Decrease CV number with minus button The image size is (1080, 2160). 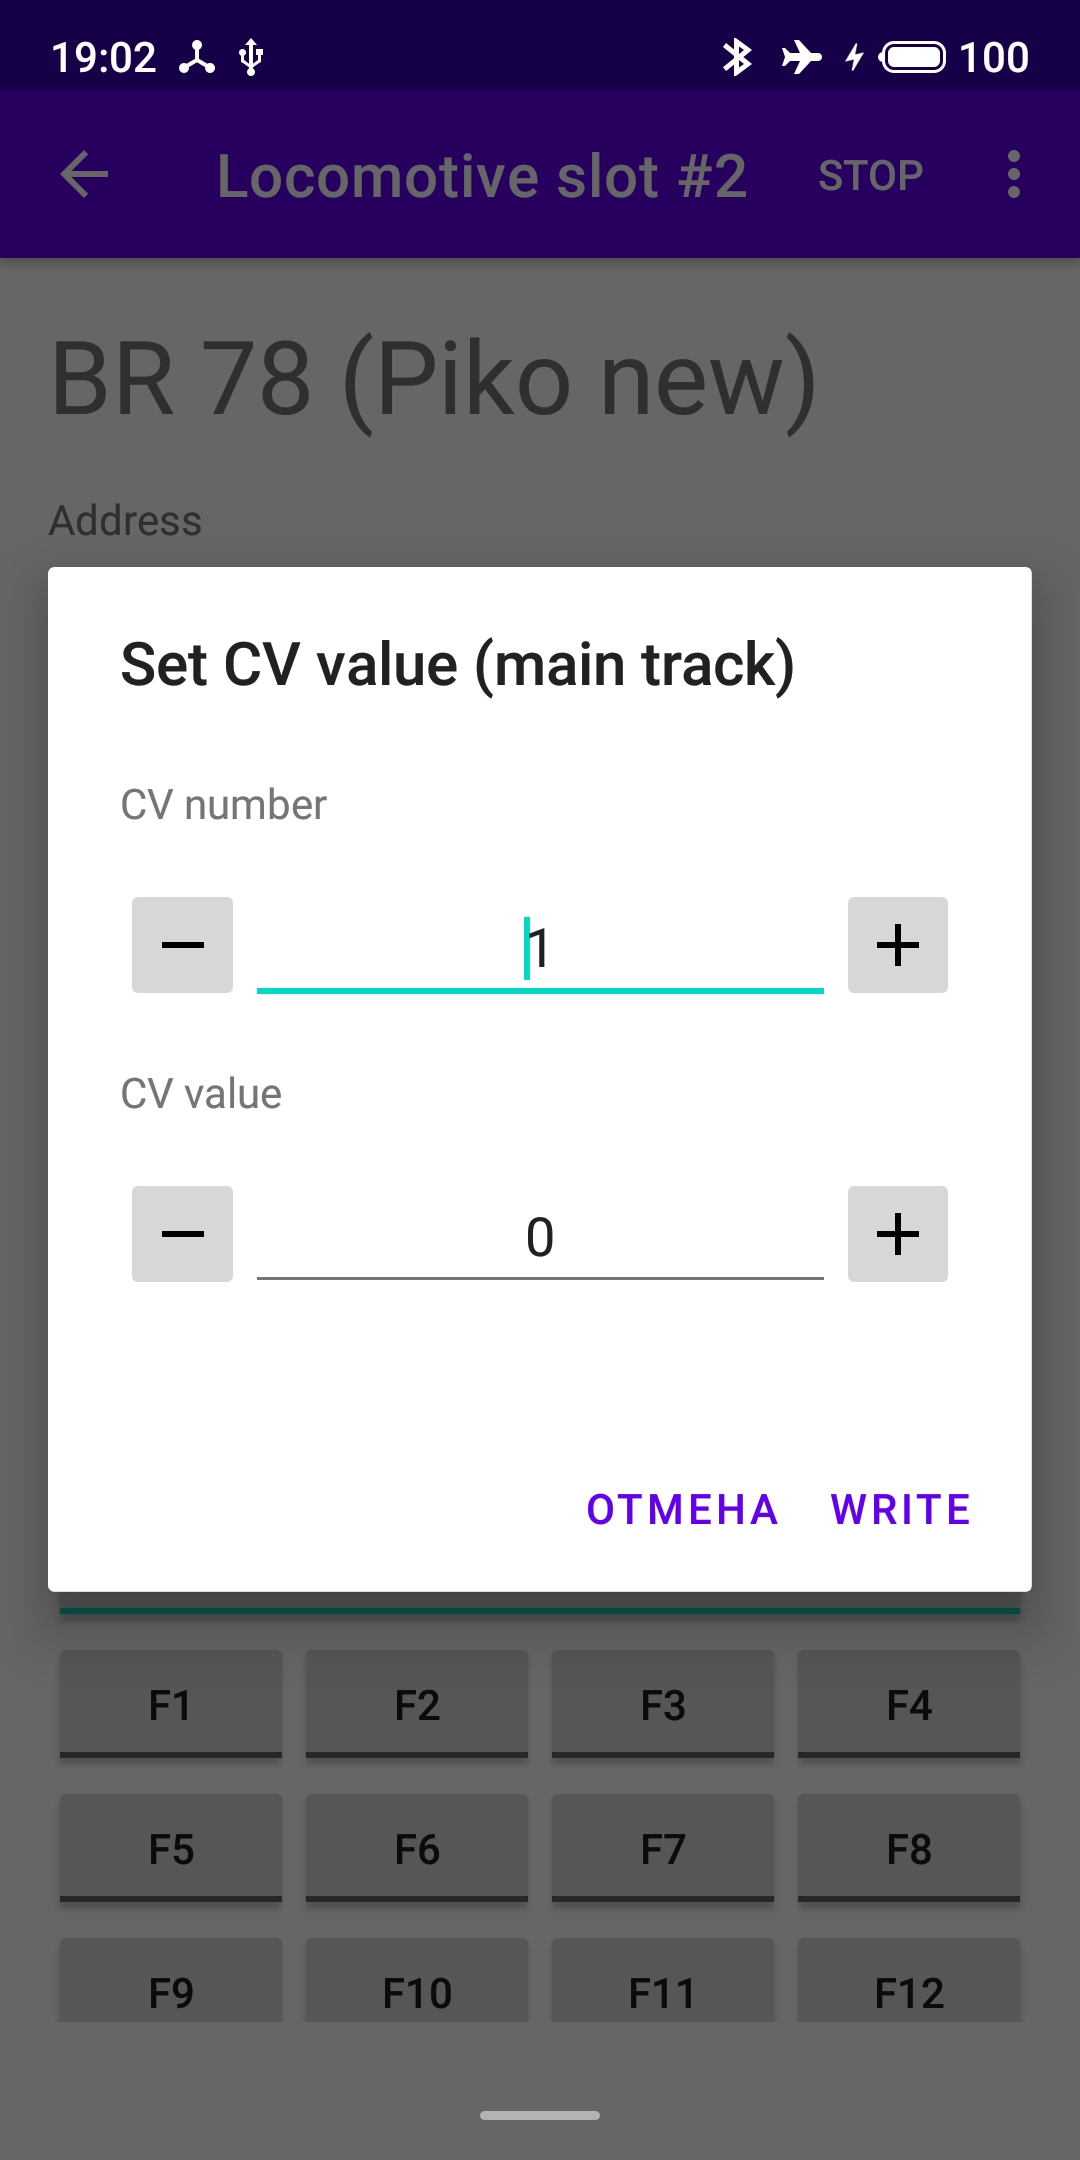tap(182, 945)
